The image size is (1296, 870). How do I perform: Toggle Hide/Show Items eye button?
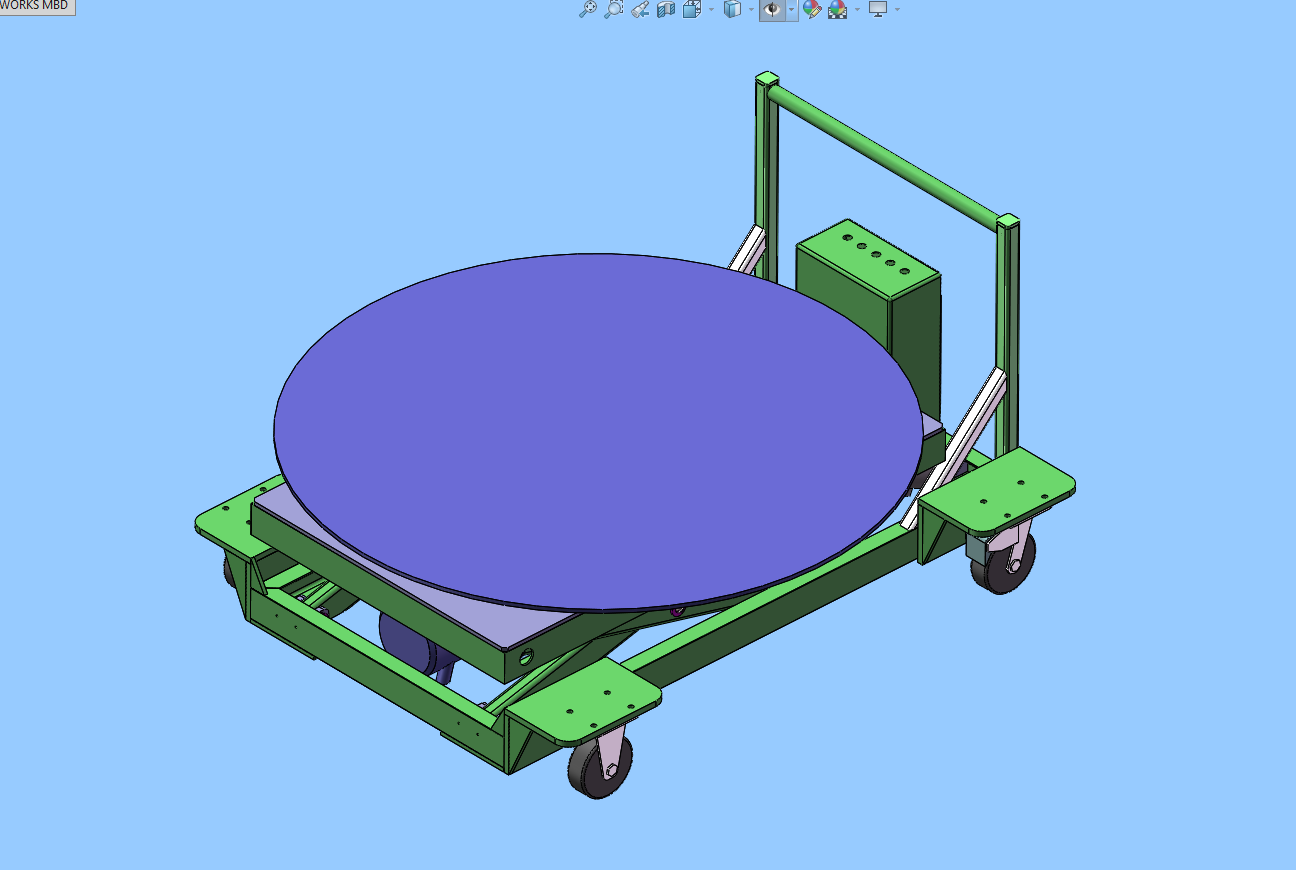tap(772, 10)
